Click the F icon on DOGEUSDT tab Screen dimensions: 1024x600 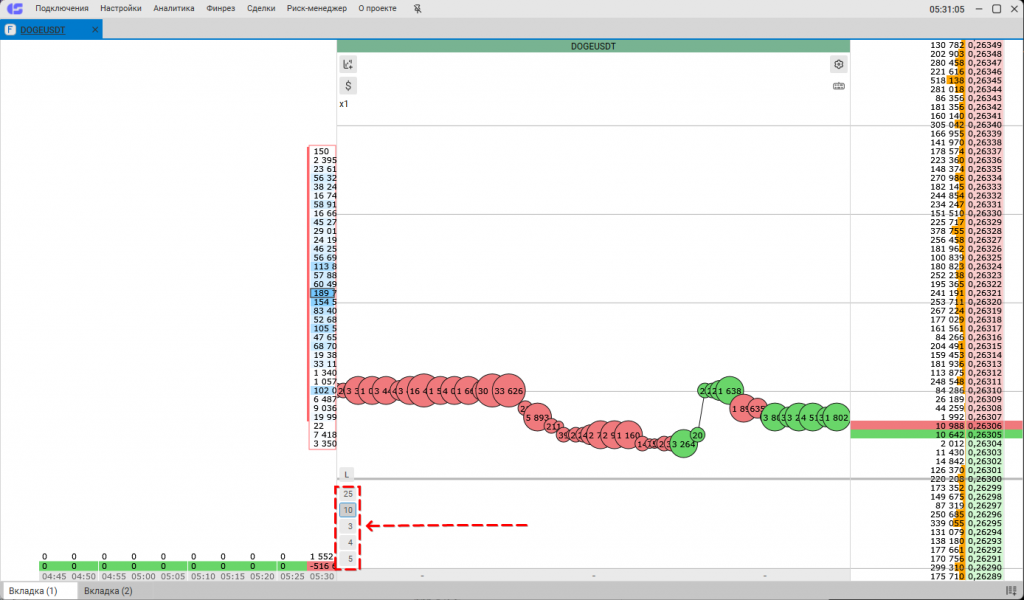pos(10,30)
